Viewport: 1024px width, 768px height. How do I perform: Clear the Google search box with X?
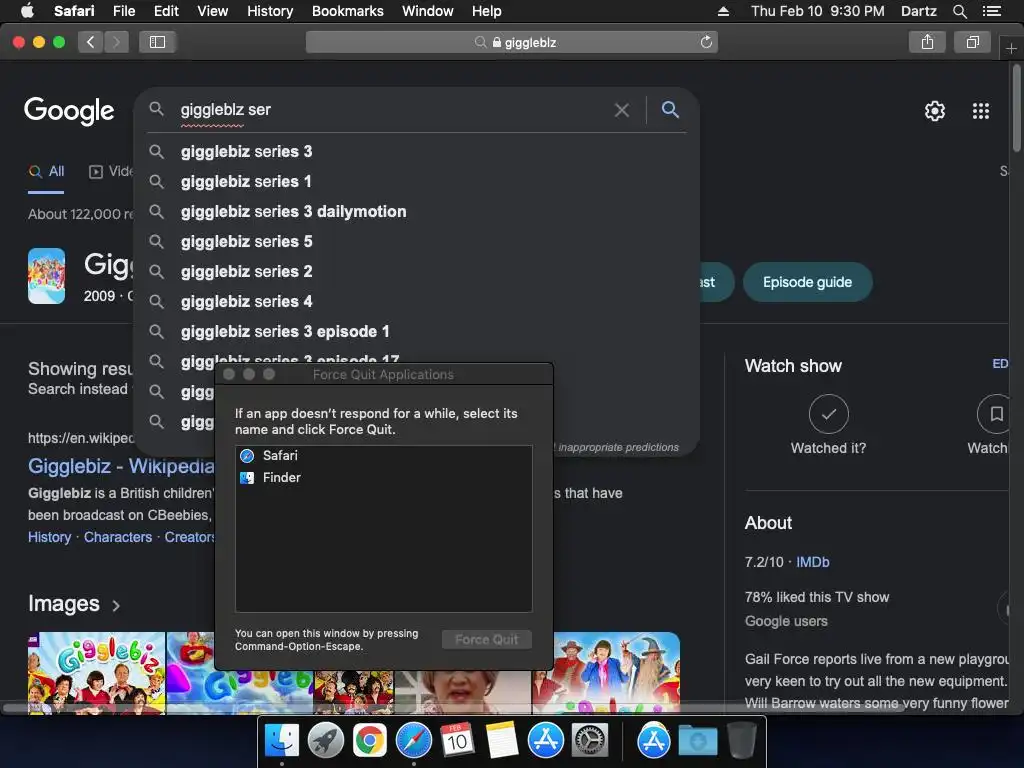(x=622, y=110)
